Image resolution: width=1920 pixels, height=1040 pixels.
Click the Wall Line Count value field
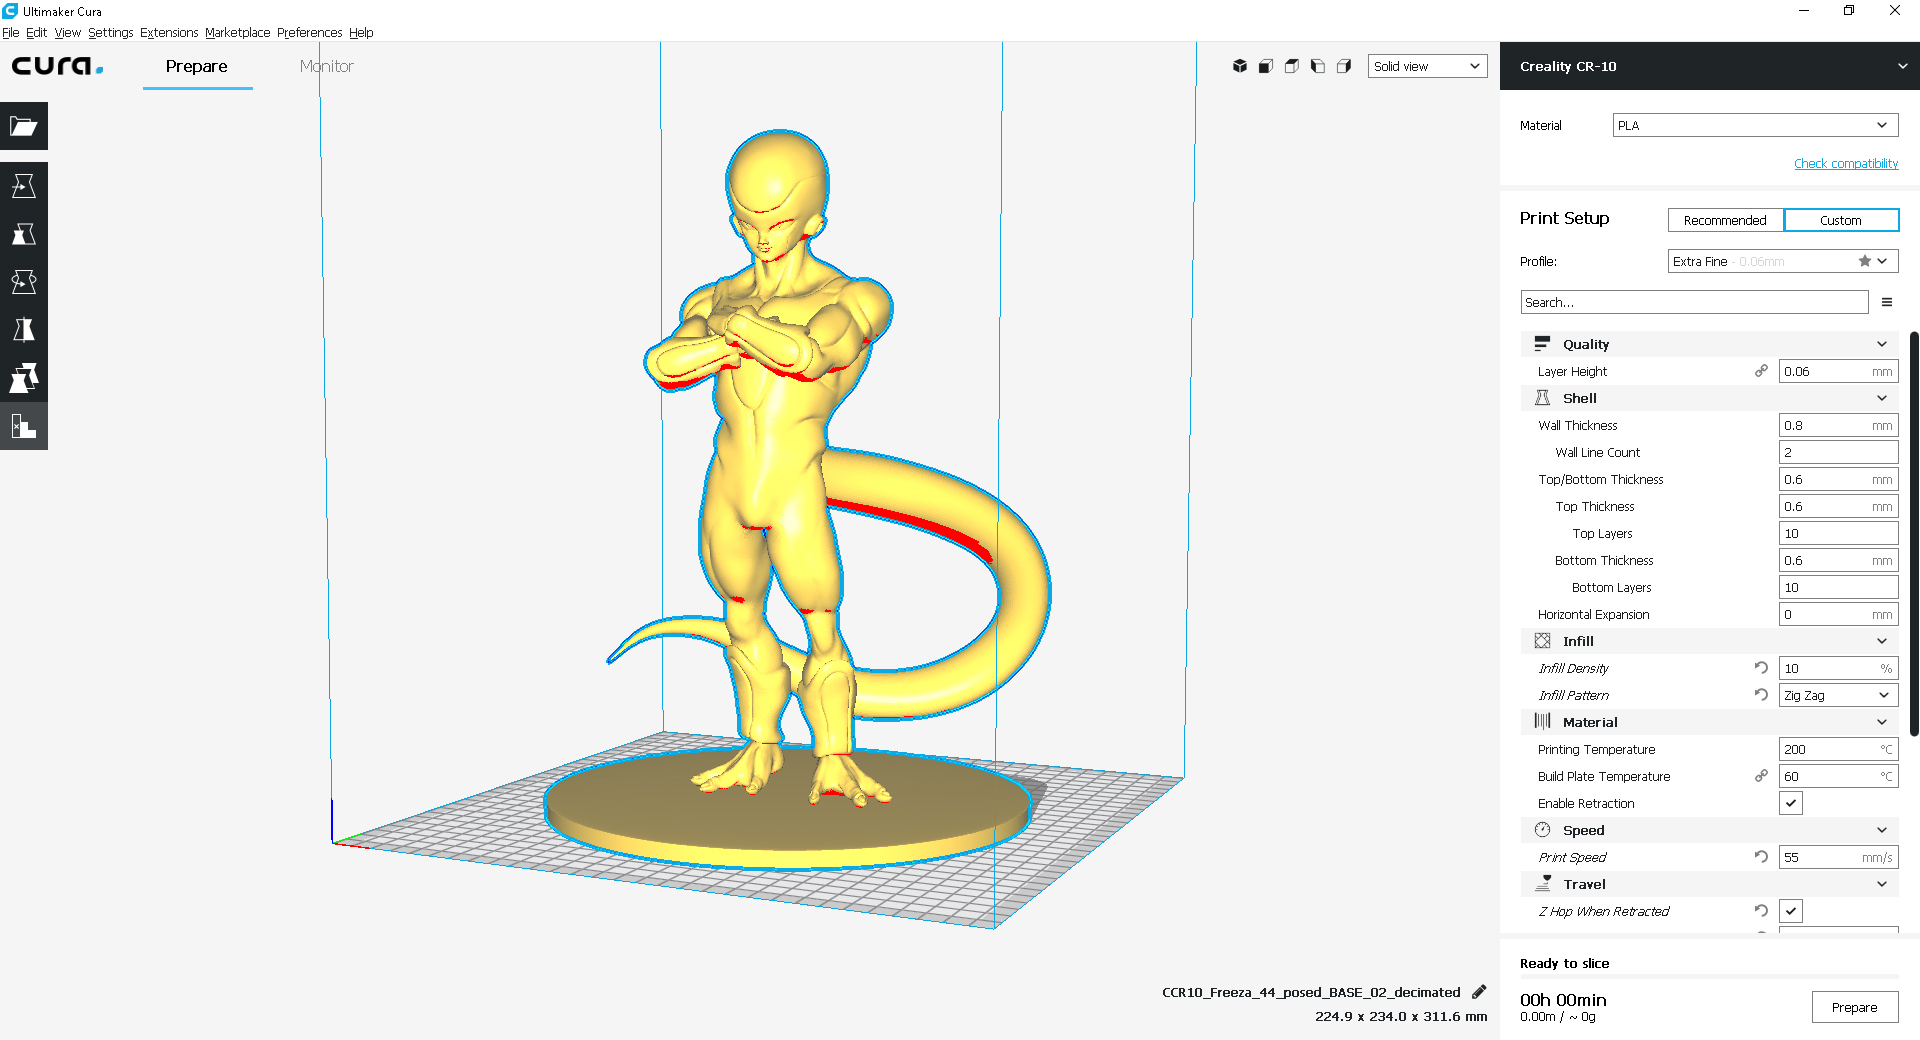point(1838,452)
